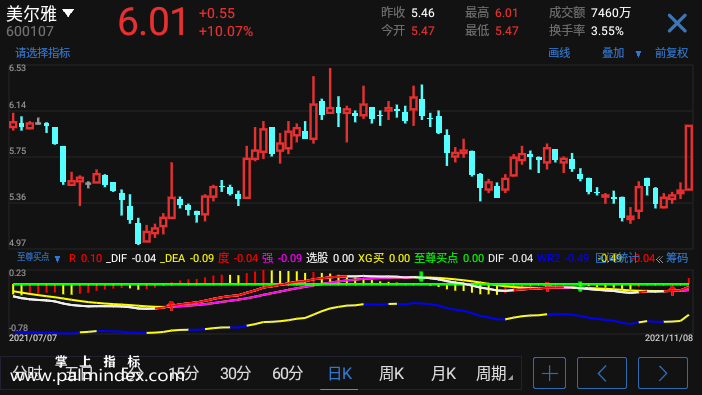Image resolution: width=702 pixels, height=395 pixels.
Task: Click the 画线 draw line button
Action: click(559, 53)
